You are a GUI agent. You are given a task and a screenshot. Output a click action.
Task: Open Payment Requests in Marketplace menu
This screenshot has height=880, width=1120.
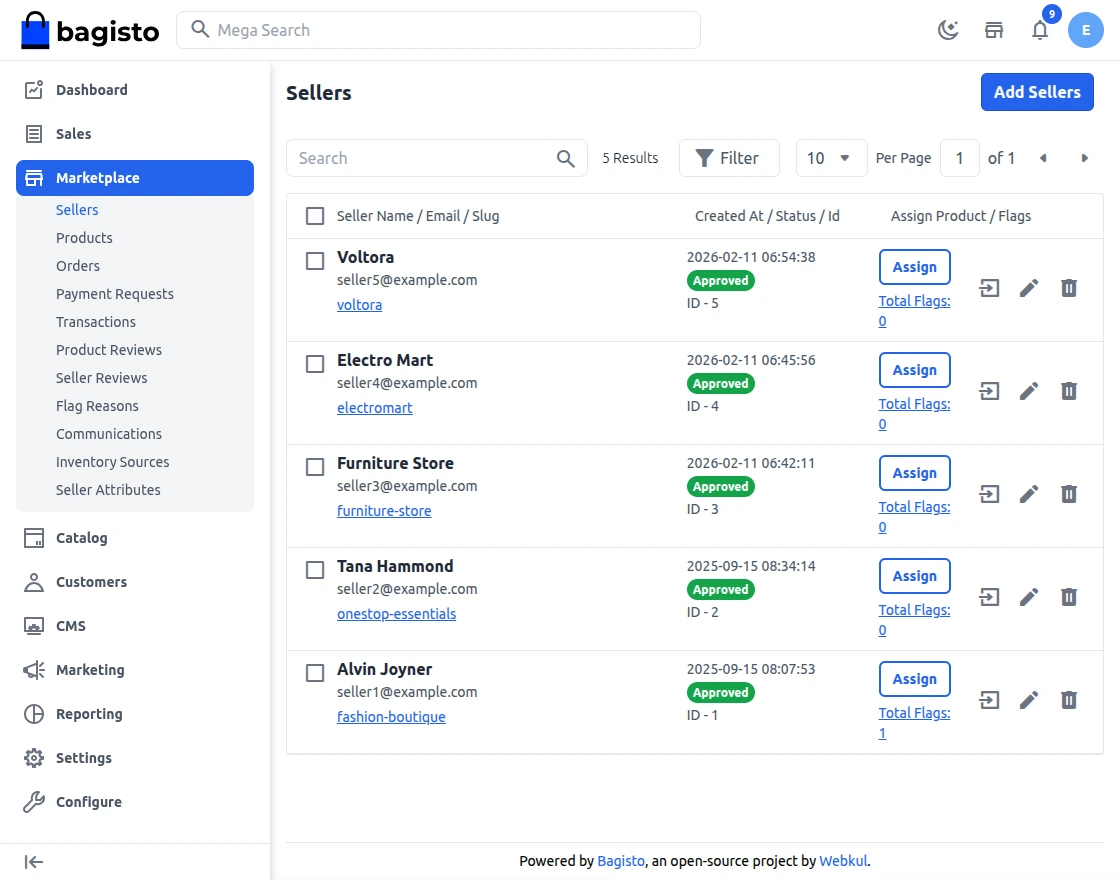coord(115,294)
